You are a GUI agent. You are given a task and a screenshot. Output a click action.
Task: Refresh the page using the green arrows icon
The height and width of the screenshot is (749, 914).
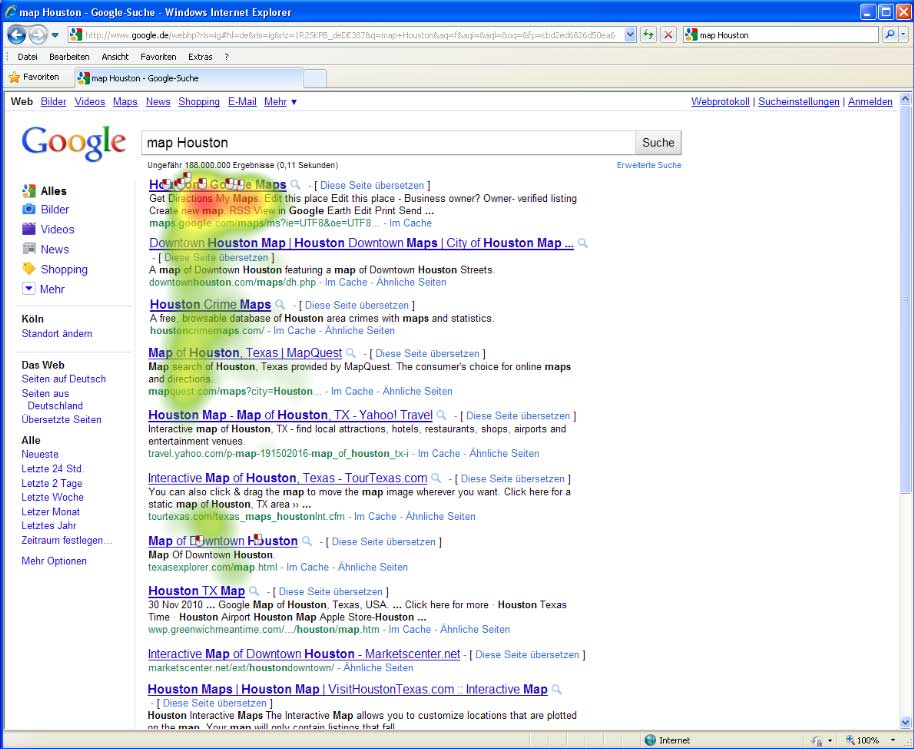click(x=648, y=35)
